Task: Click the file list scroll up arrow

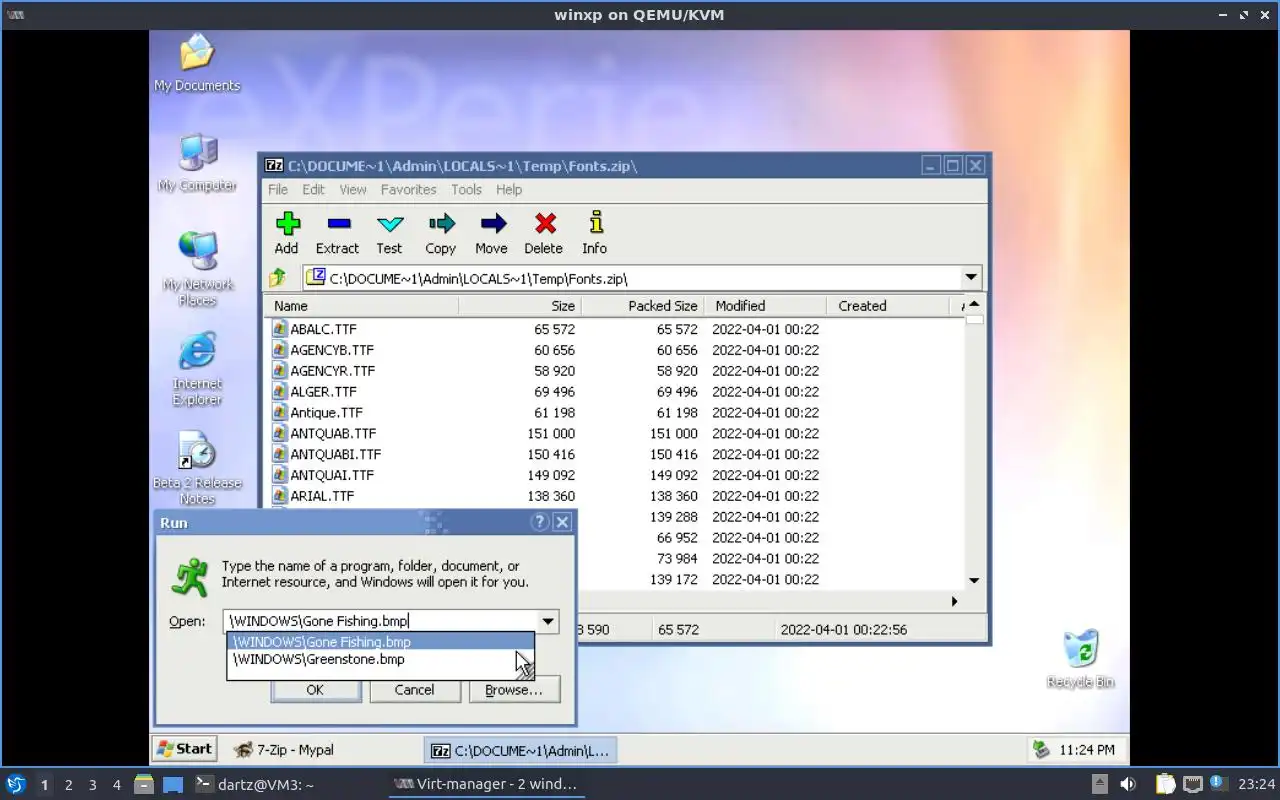Action: 974,304
